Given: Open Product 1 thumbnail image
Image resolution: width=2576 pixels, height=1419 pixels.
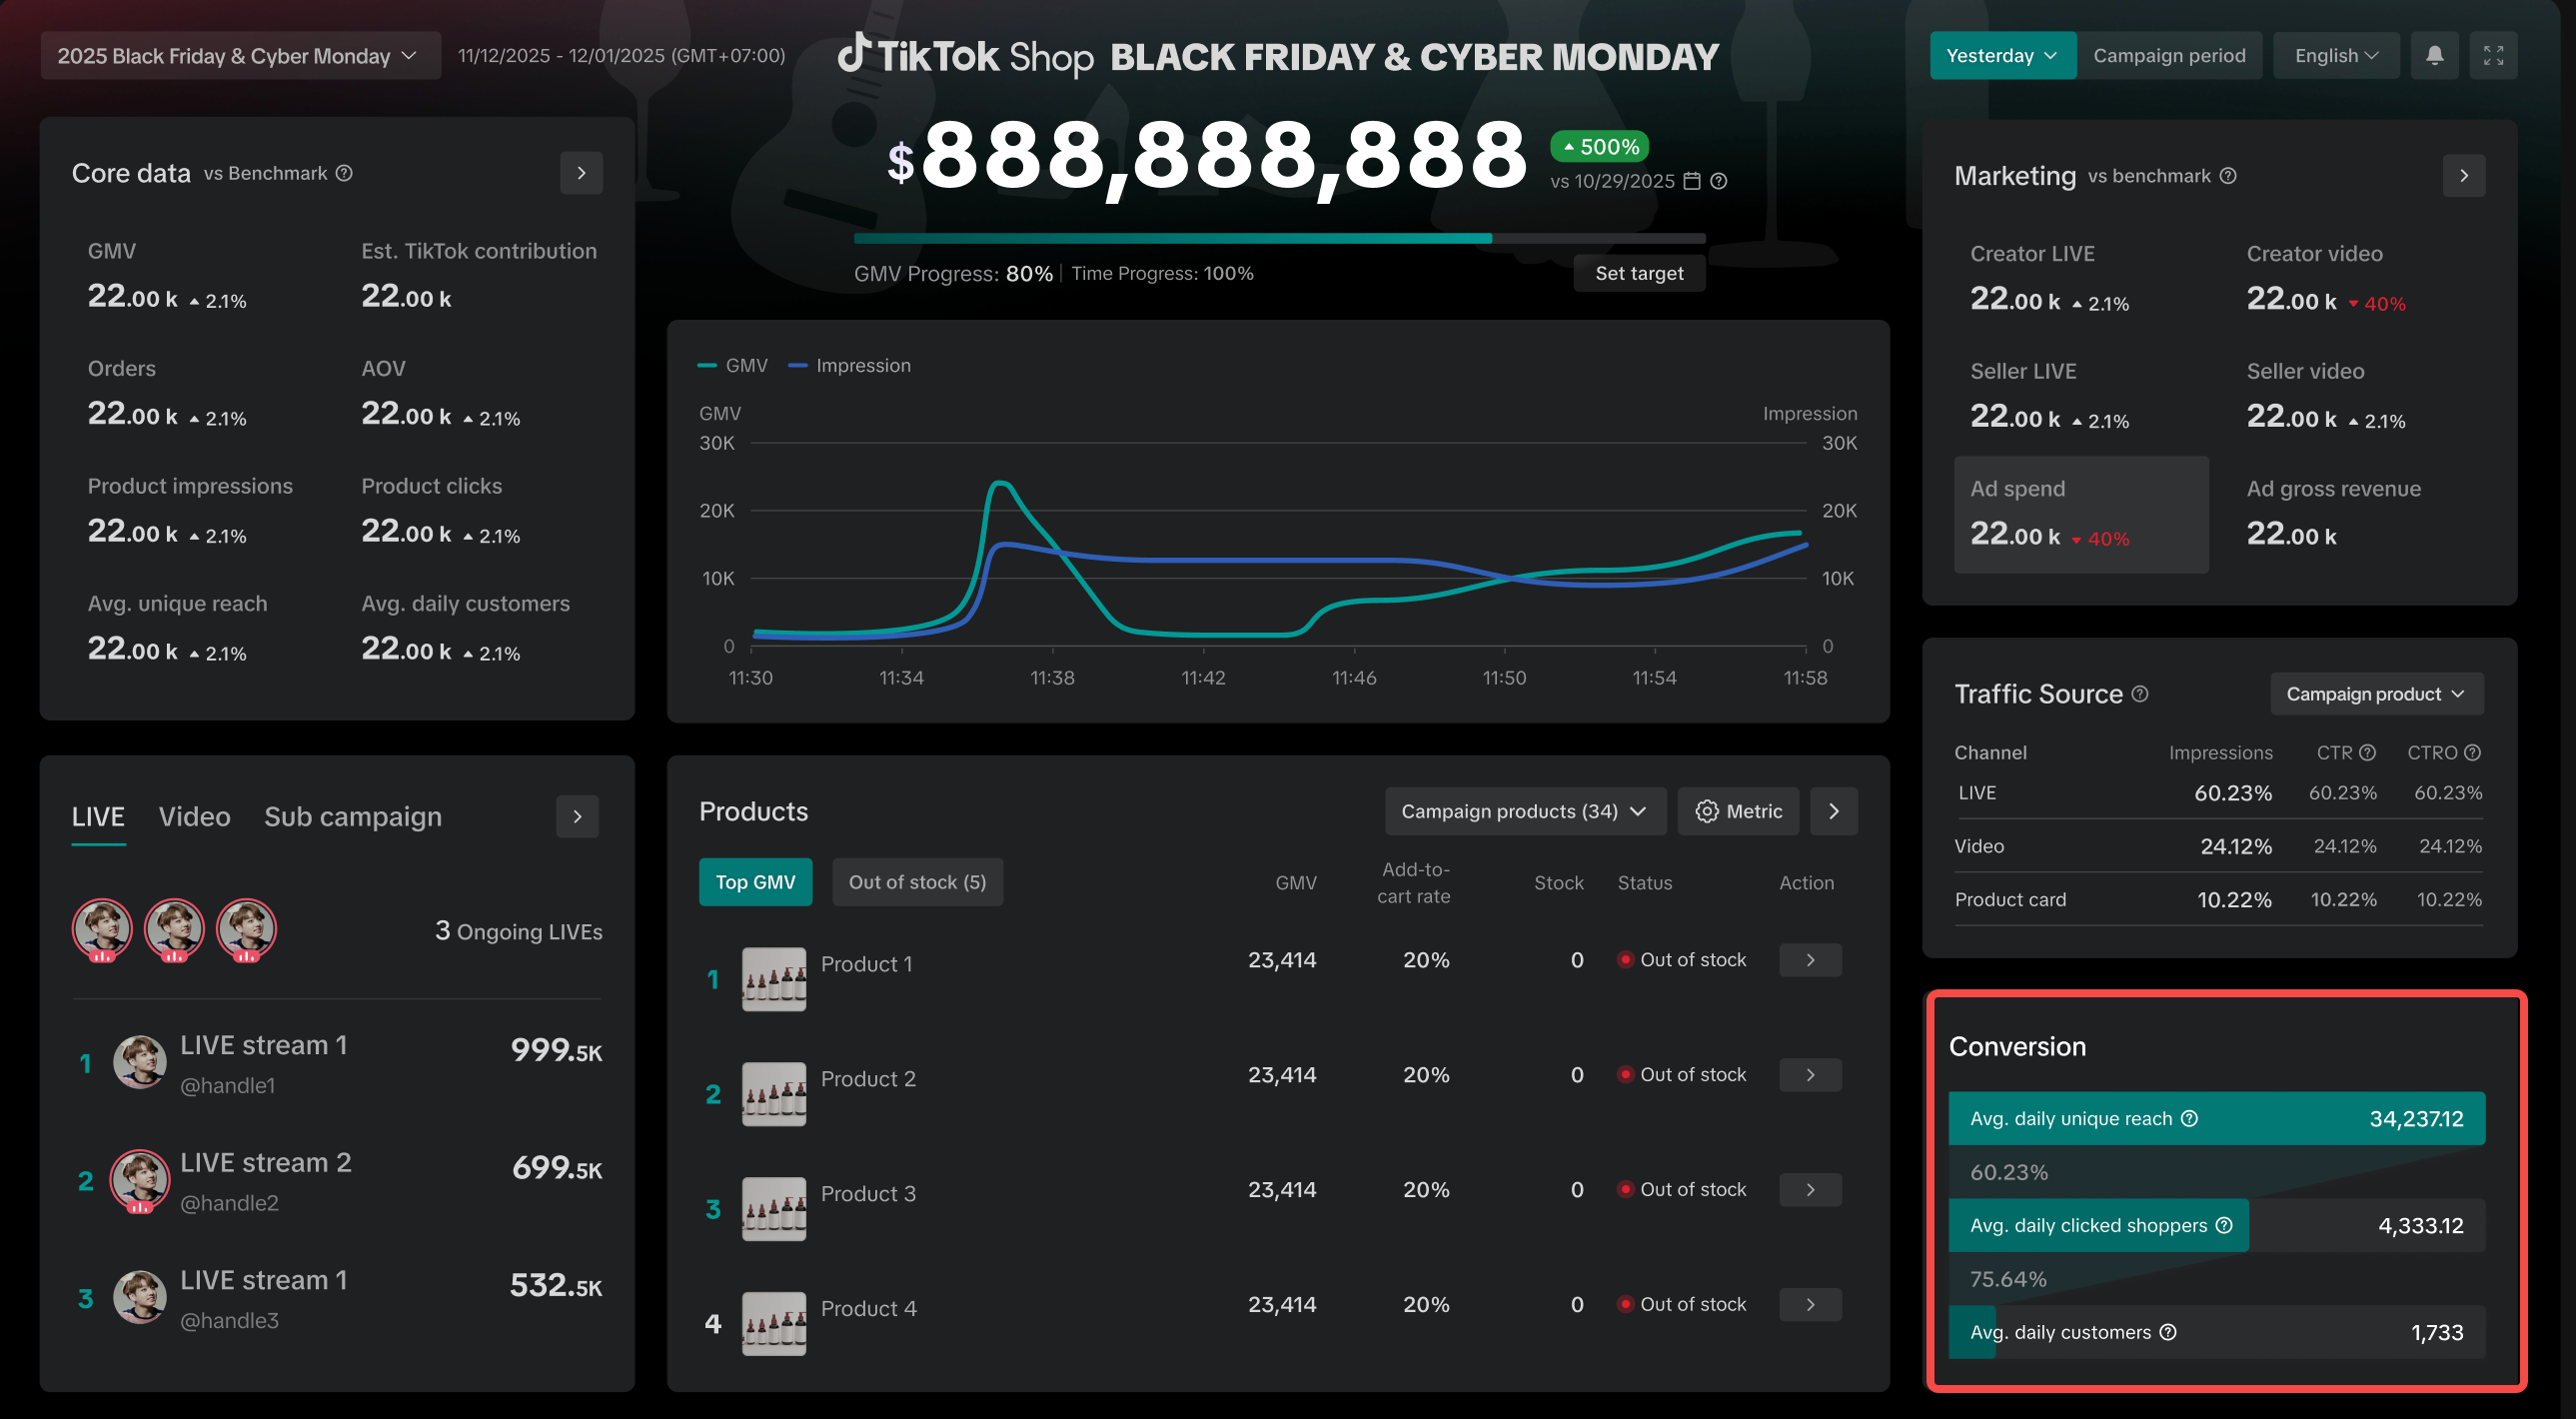Looking at the screenshot, I should 773,979.
